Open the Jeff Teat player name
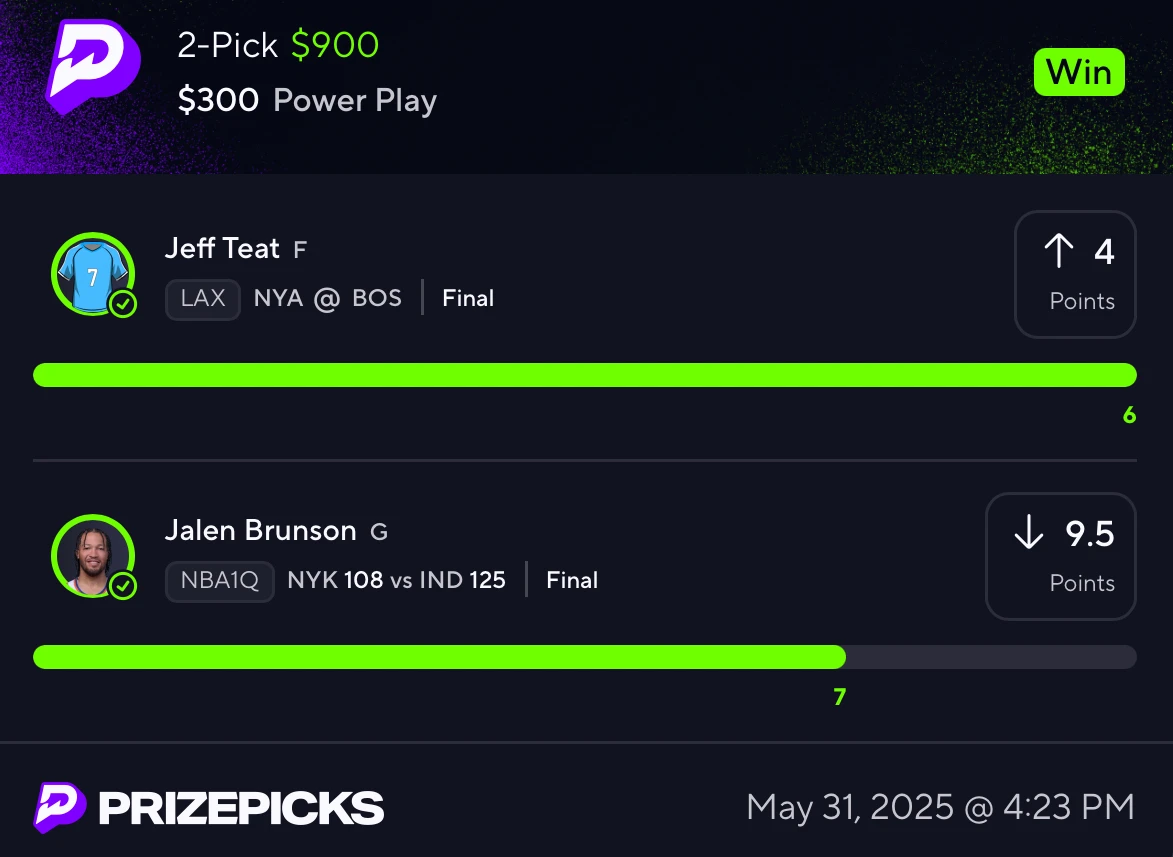Viewport: 1173px width, 857px height. [x=222, y=248]
